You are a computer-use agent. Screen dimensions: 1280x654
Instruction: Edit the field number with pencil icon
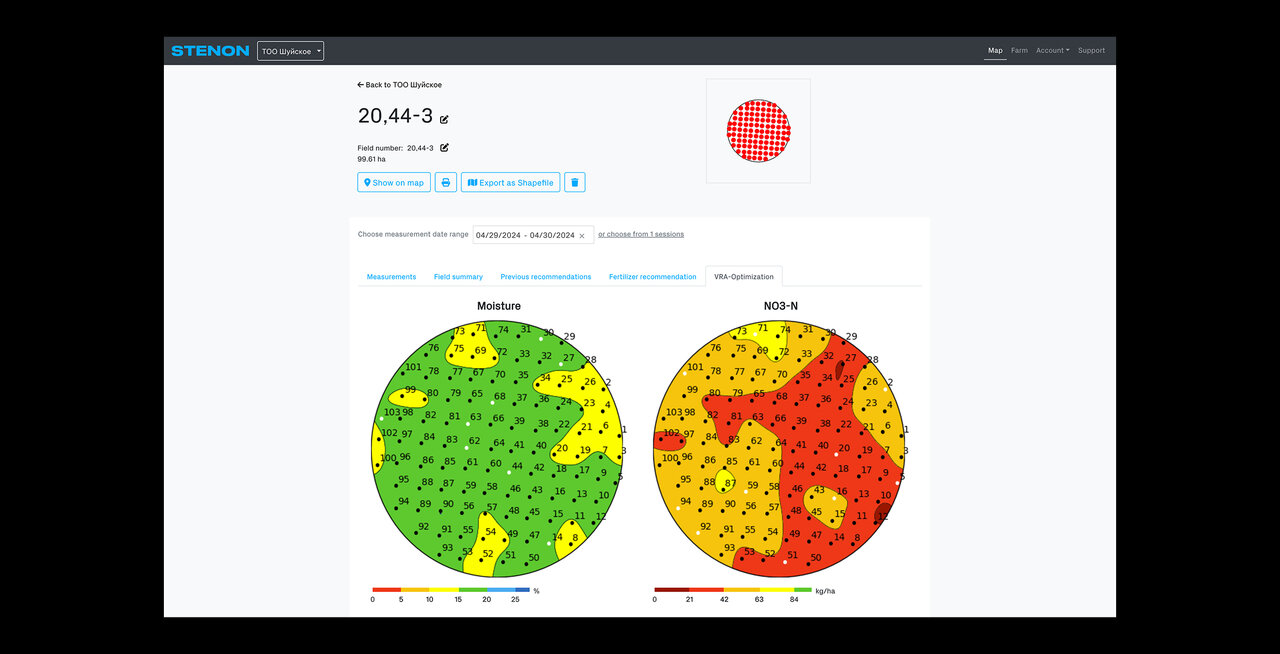click(x=444, y=148)
